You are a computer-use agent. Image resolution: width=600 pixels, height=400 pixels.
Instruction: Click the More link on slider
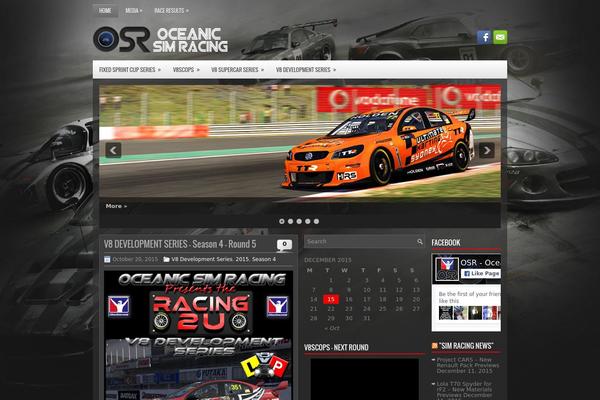(x=116, y=206)
